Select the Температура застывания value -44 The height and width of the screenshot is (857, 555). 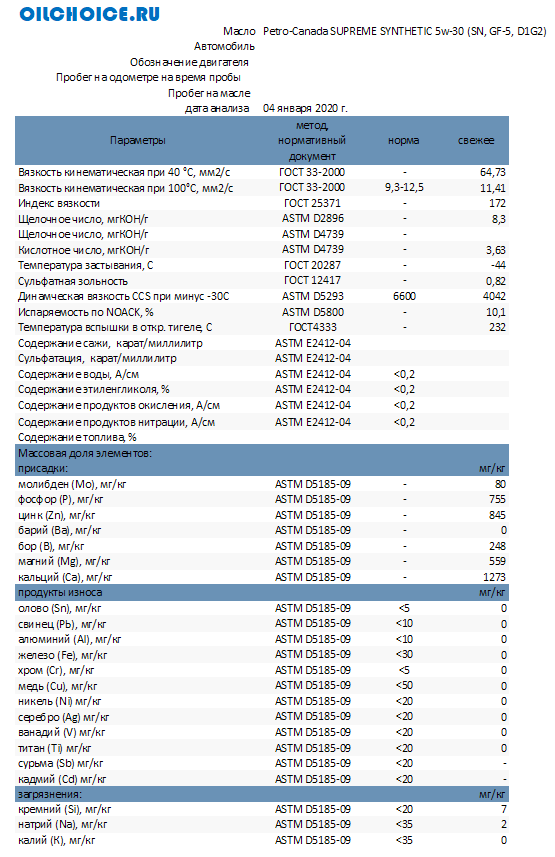[498, 265]
